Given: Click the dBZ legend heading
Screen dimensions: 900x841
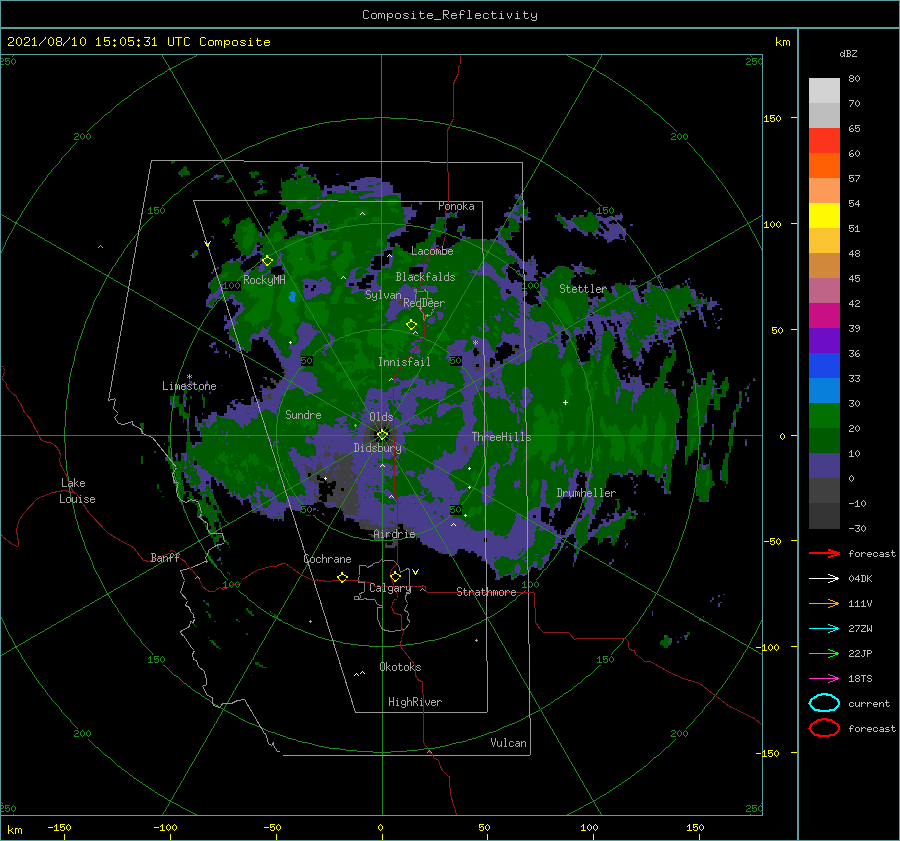Looking at the screenshot, I should point(848,54).
